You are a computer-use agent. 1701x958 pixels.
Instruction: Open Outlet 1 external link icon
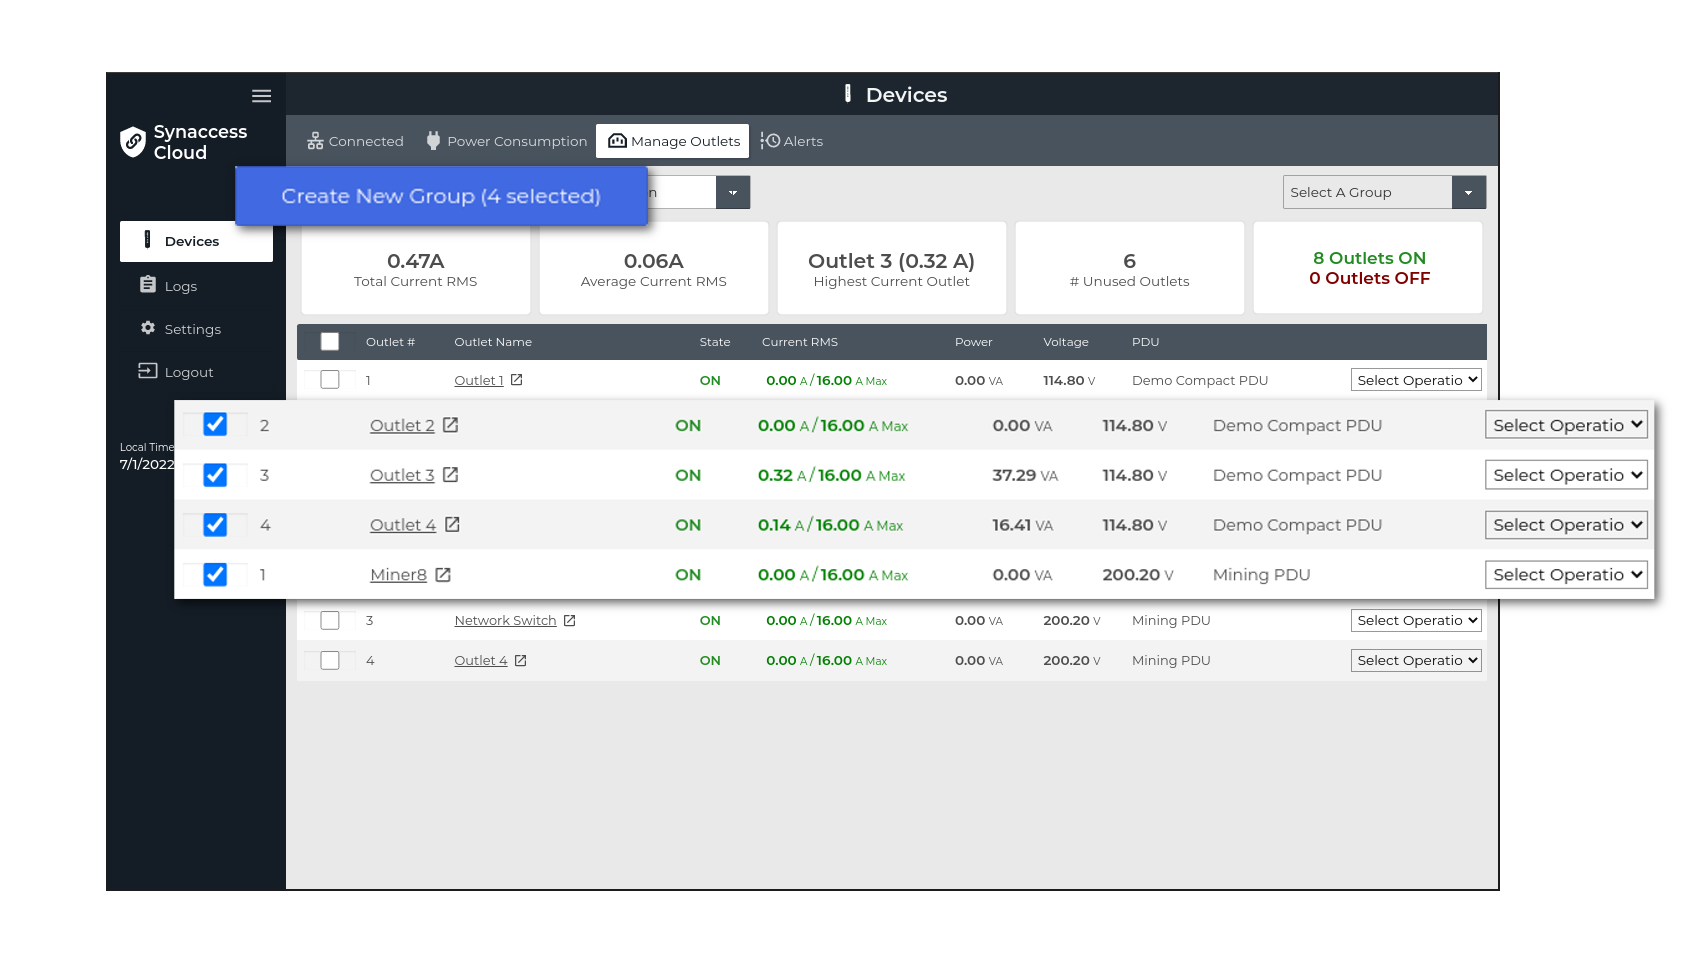(517, 380)
